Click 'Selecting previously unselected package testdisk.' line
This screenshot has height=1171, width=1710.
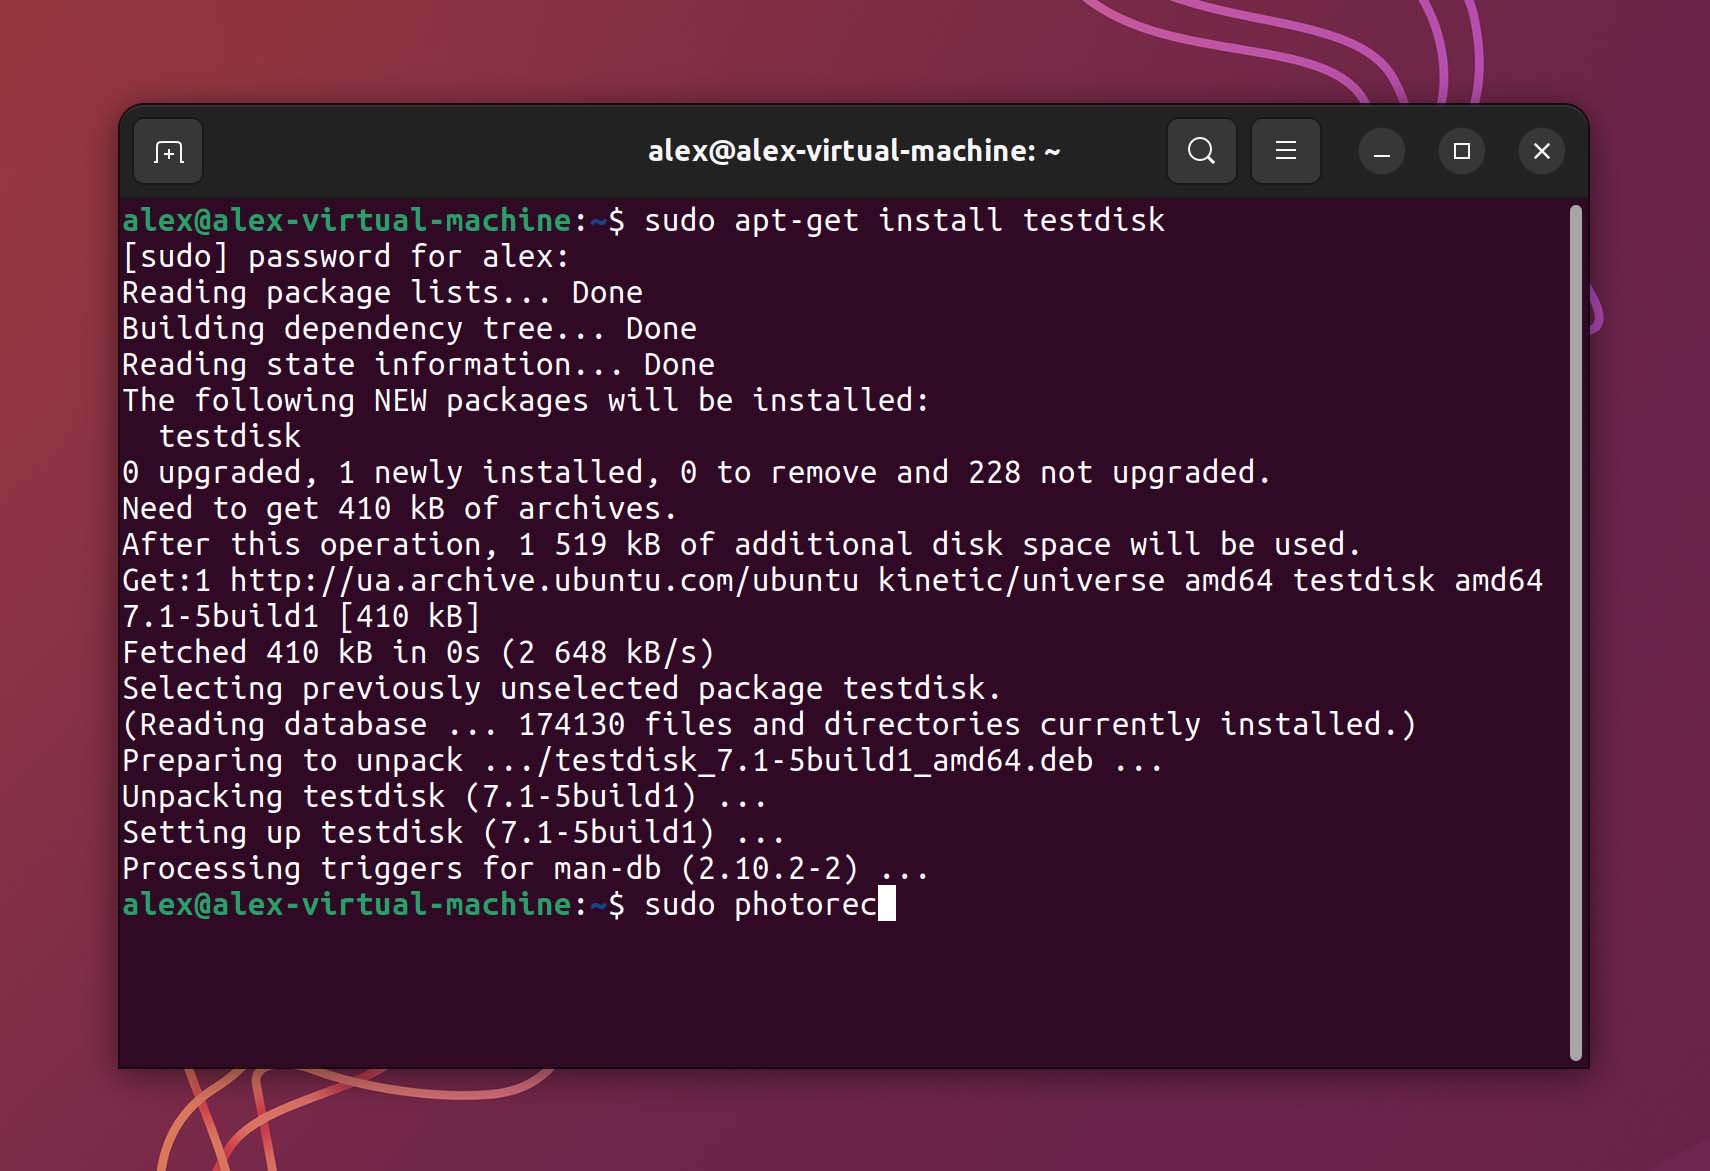[561, 688]
